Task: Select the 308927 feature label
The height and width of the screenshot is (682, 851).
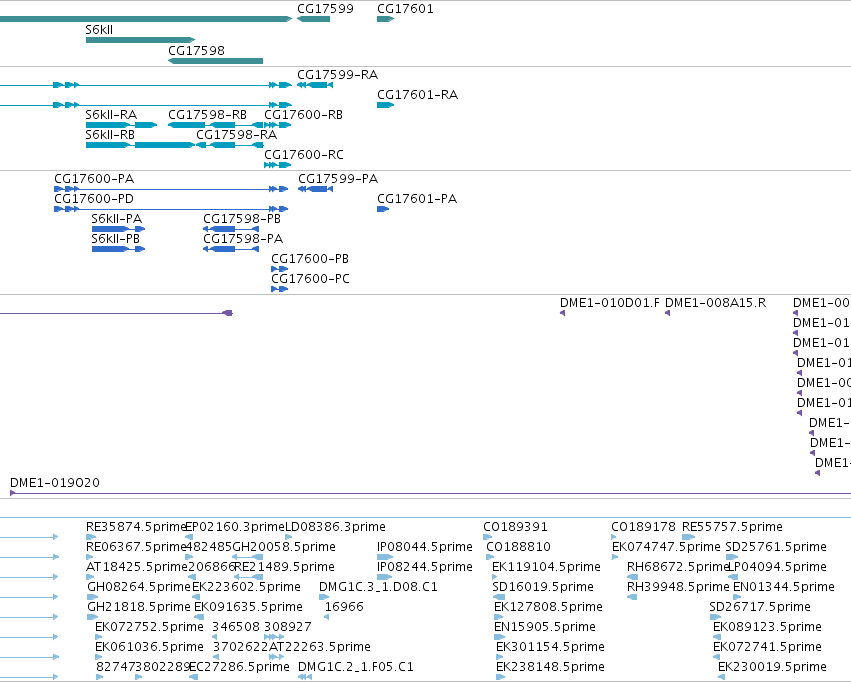Action: (288, 627)
